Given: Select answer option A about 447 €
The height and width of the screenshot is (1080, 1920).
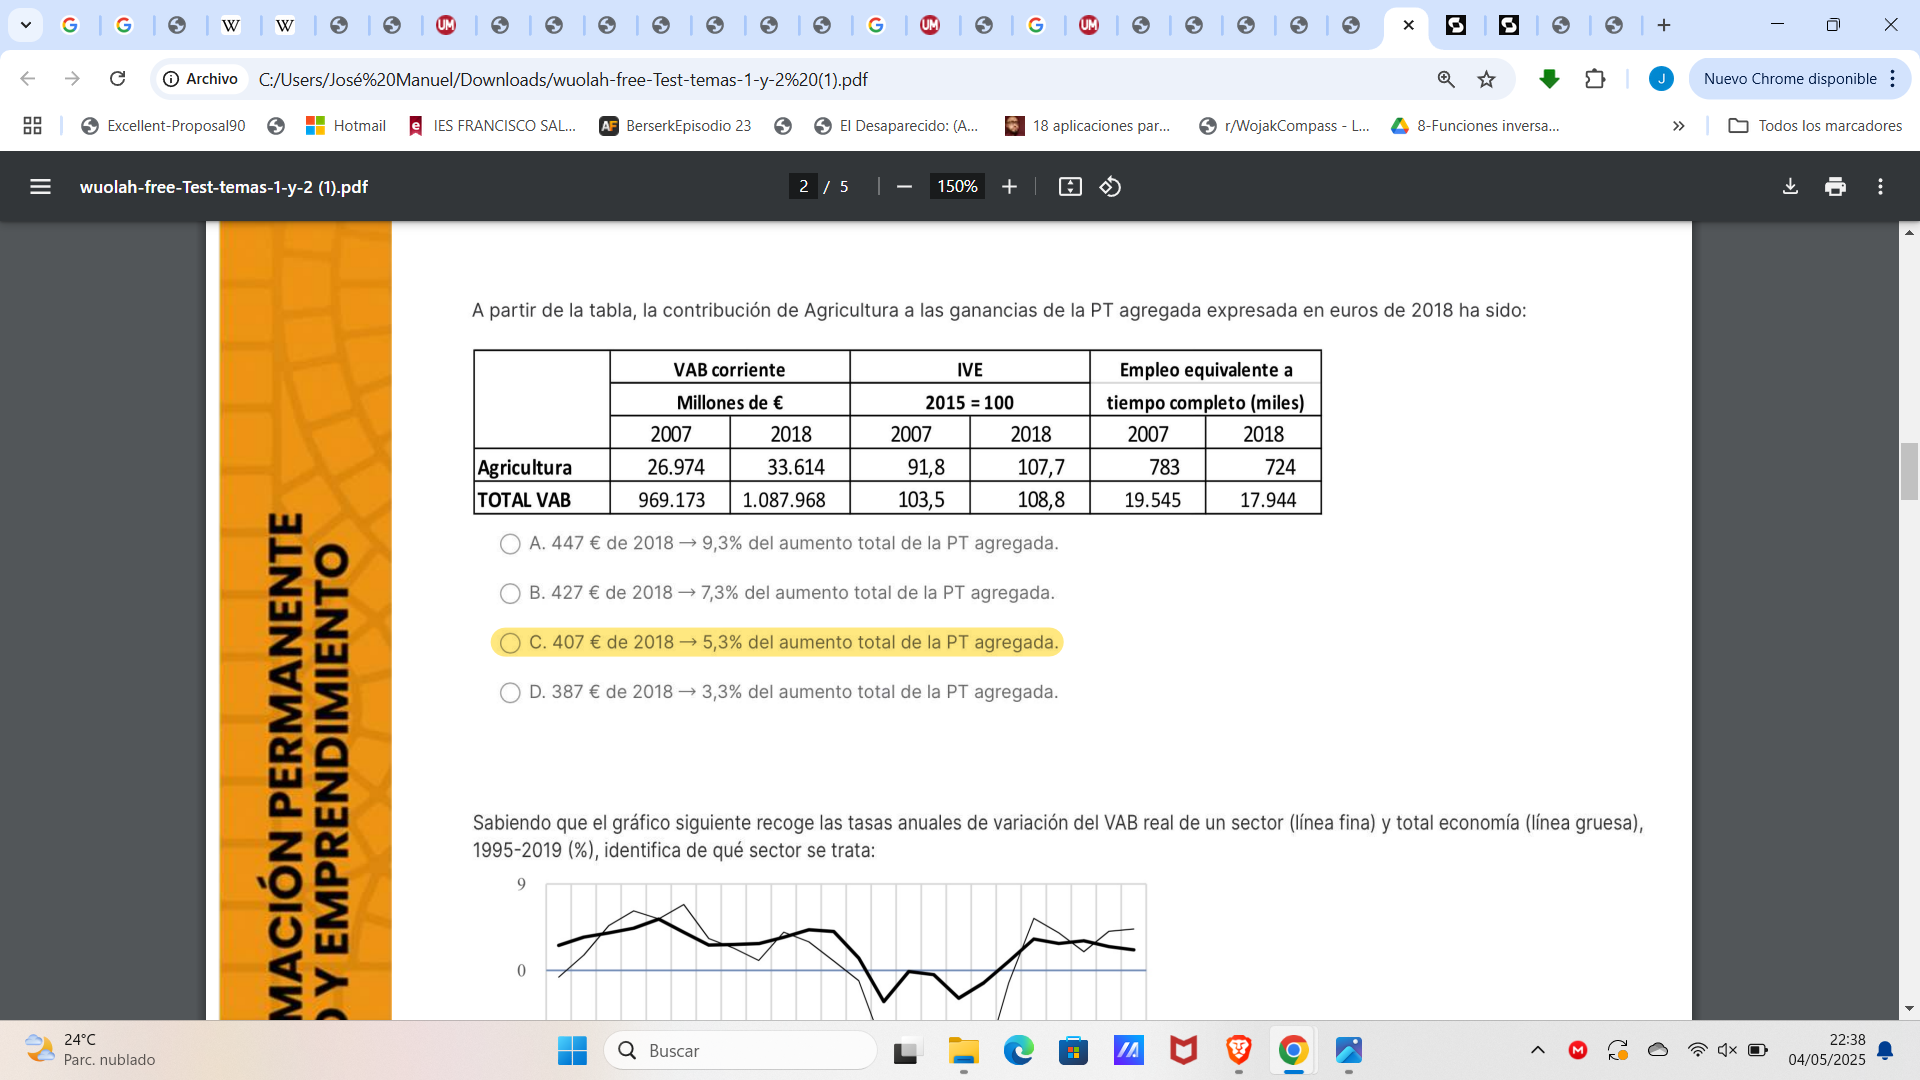Looking at the screenshot, I should tap(511, 544).
